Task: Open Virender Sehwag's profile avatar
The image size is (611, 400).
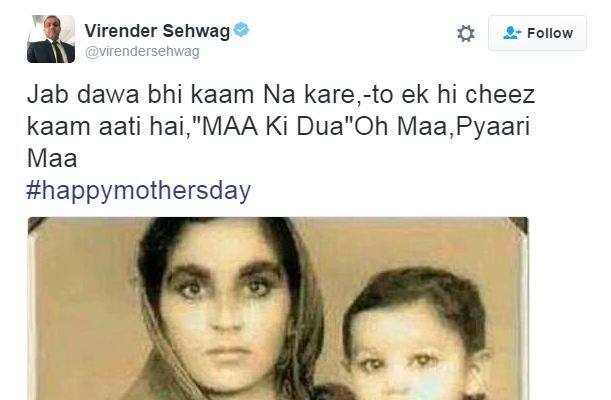Action: pyautogui.click(x=51, y=39)
